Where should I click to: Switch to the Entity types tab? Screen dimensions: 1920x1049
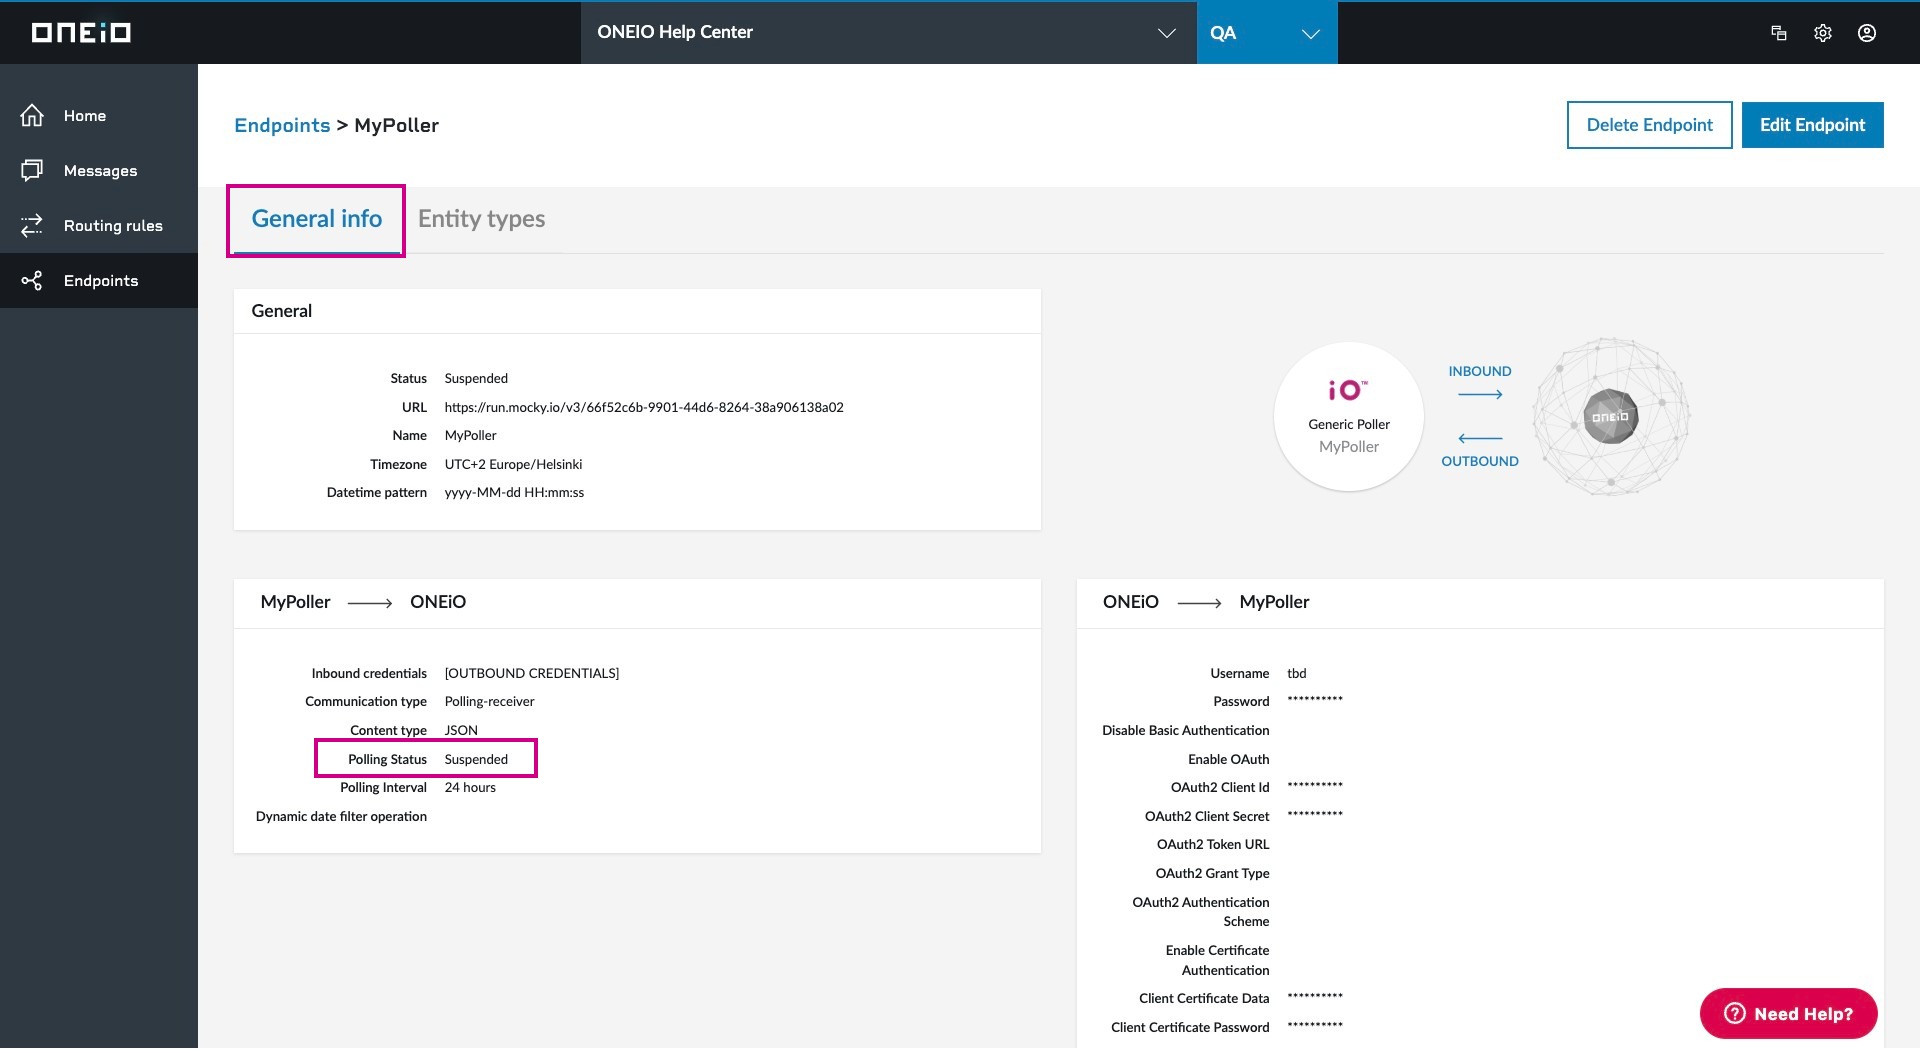click(481, 219)
